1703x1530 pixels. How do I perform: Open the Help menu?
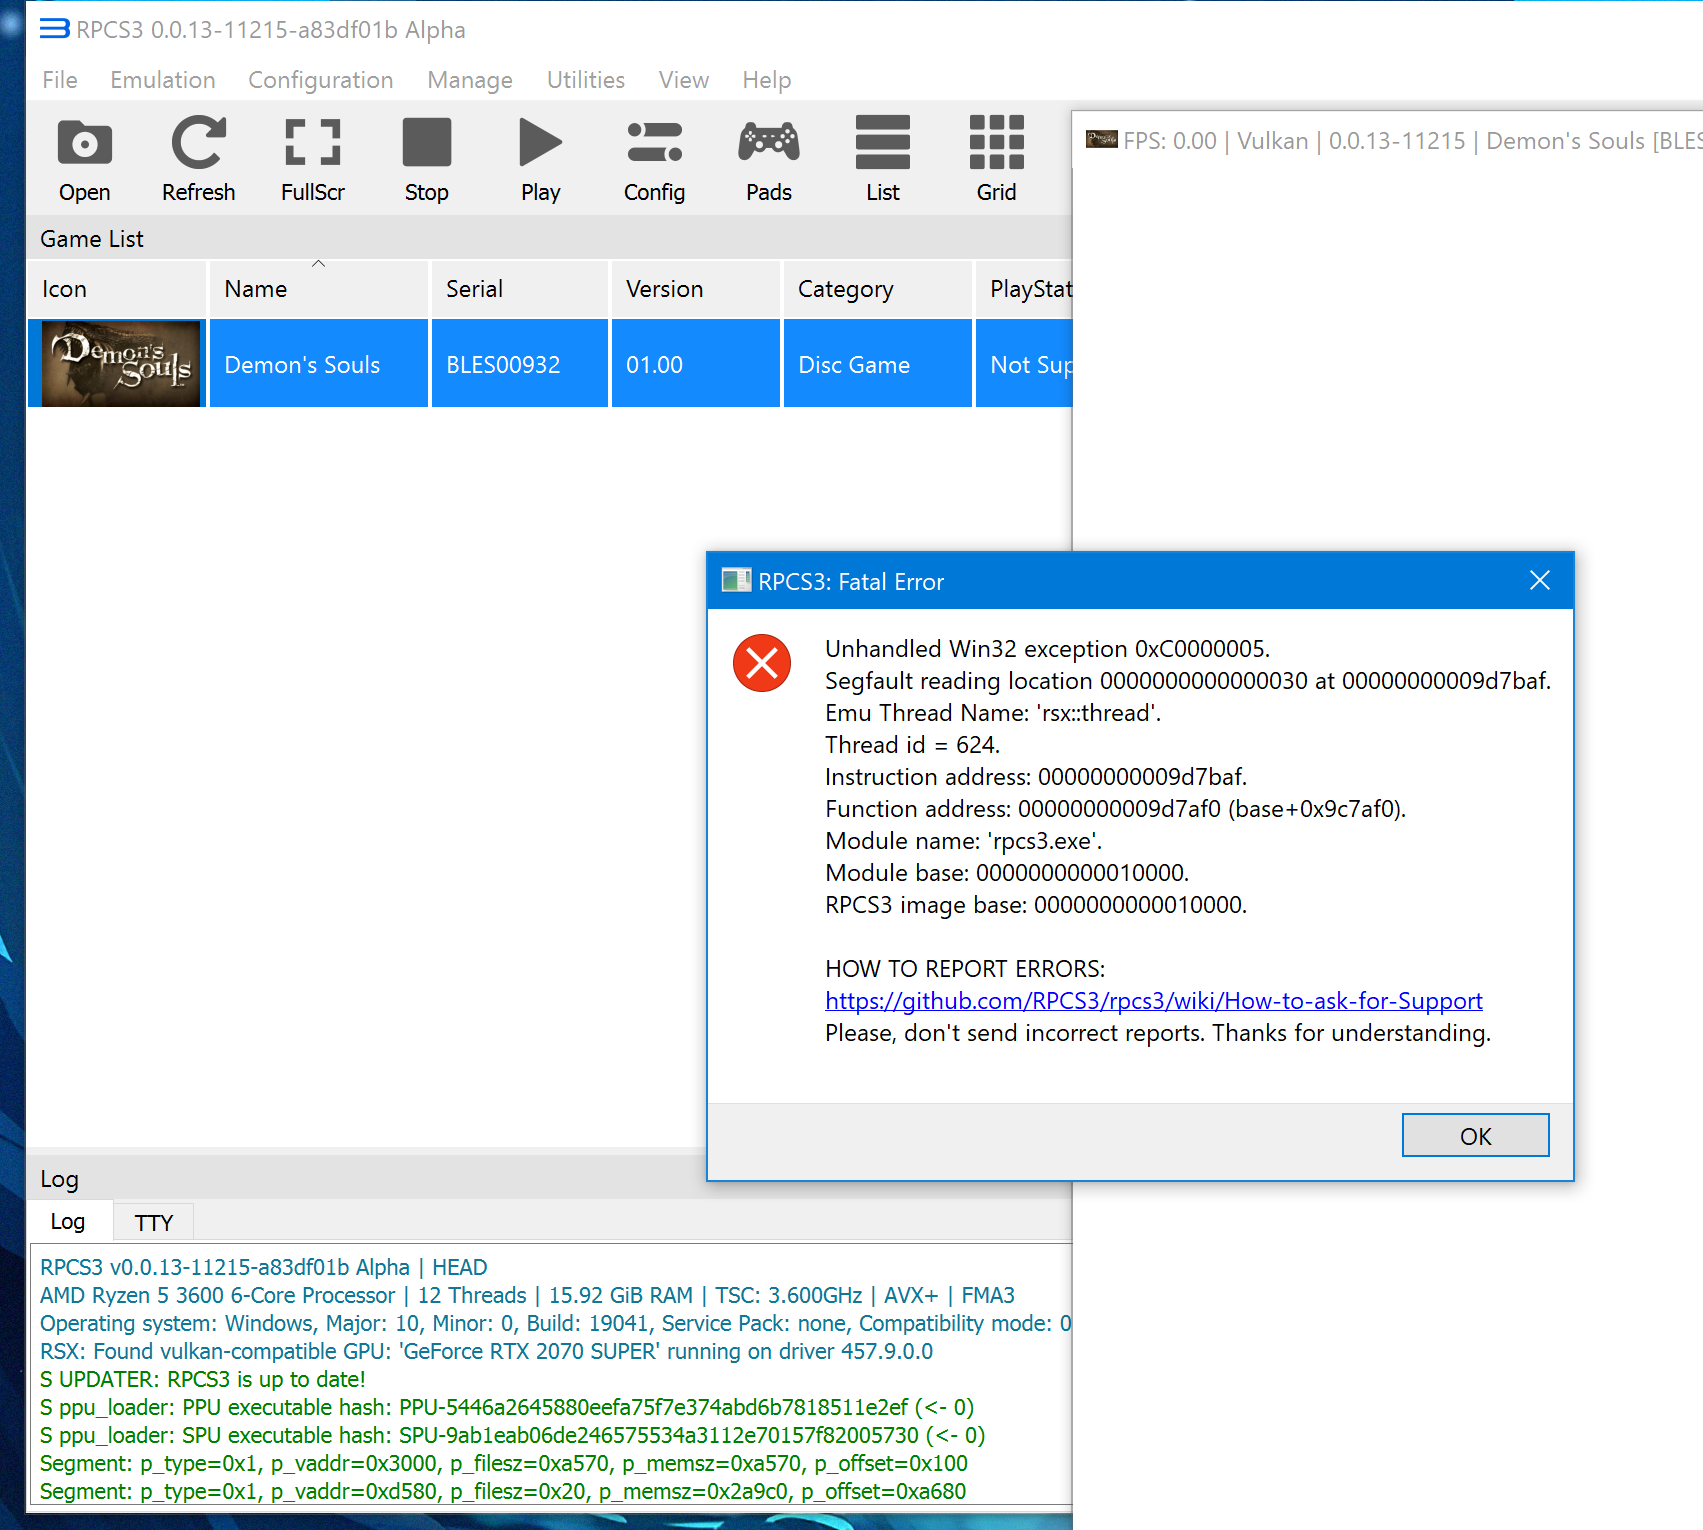767,80
